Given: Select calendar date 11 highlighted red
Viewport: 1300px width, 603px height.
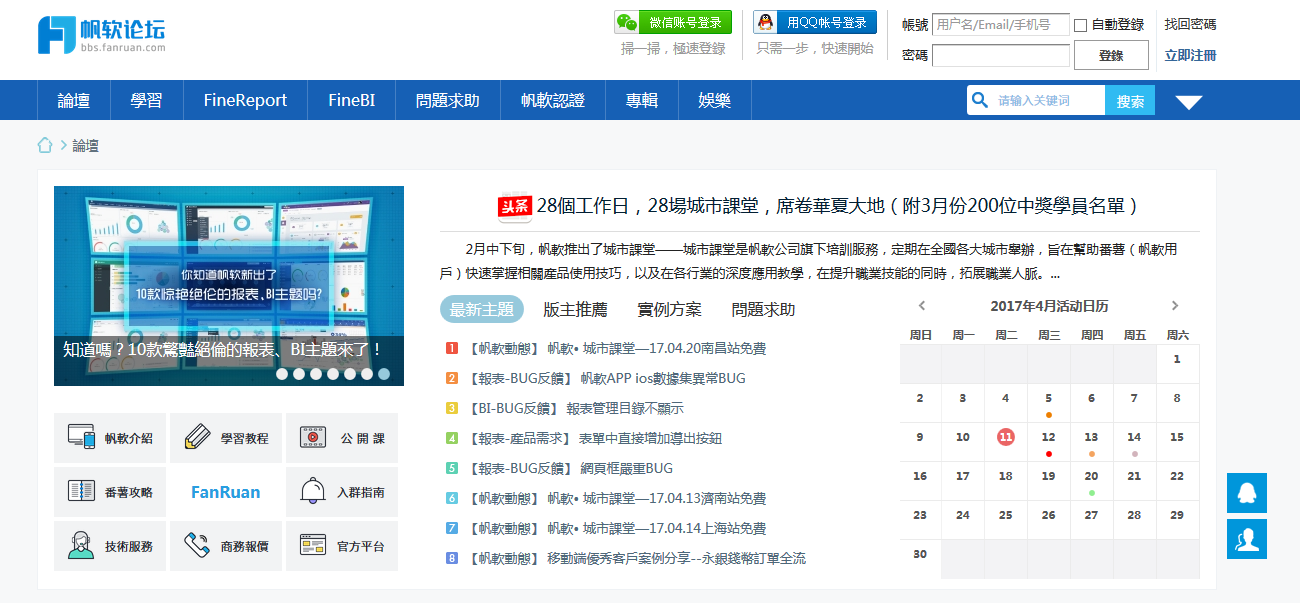Looking at the screenshot, I should point(1006,437).
